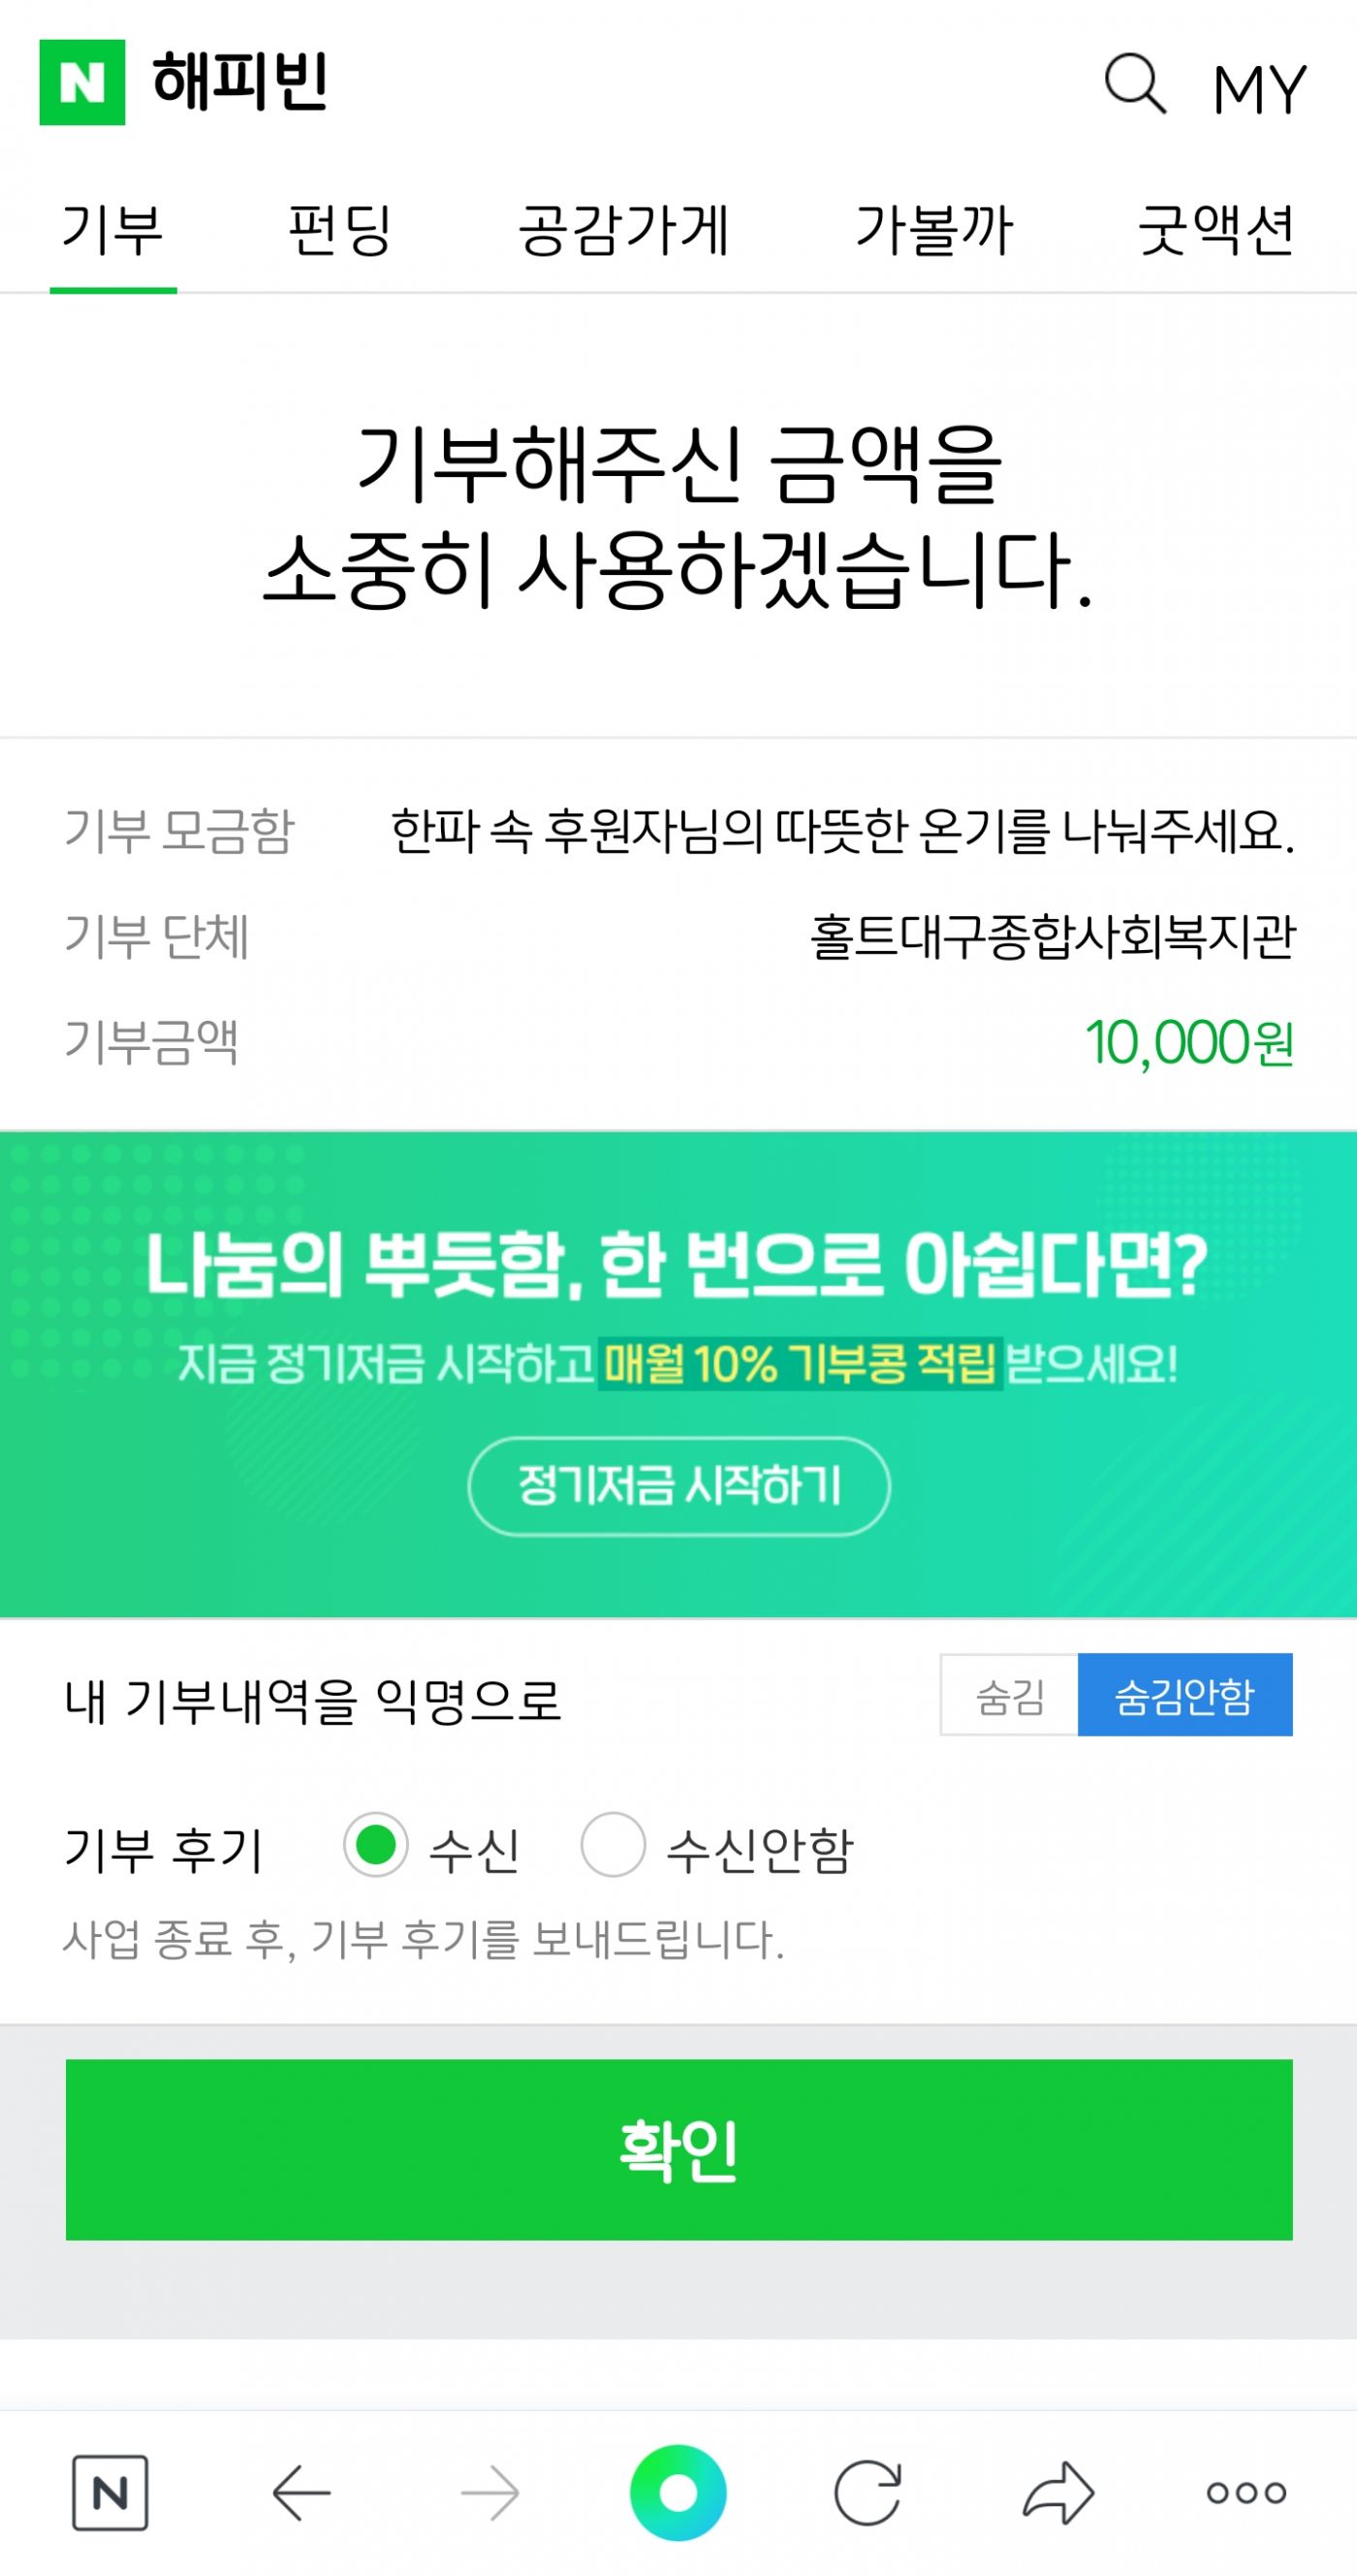Open search with the magnifier icon
The height and width of the screenshot is (2576, 1357).
pos(1134,84)
